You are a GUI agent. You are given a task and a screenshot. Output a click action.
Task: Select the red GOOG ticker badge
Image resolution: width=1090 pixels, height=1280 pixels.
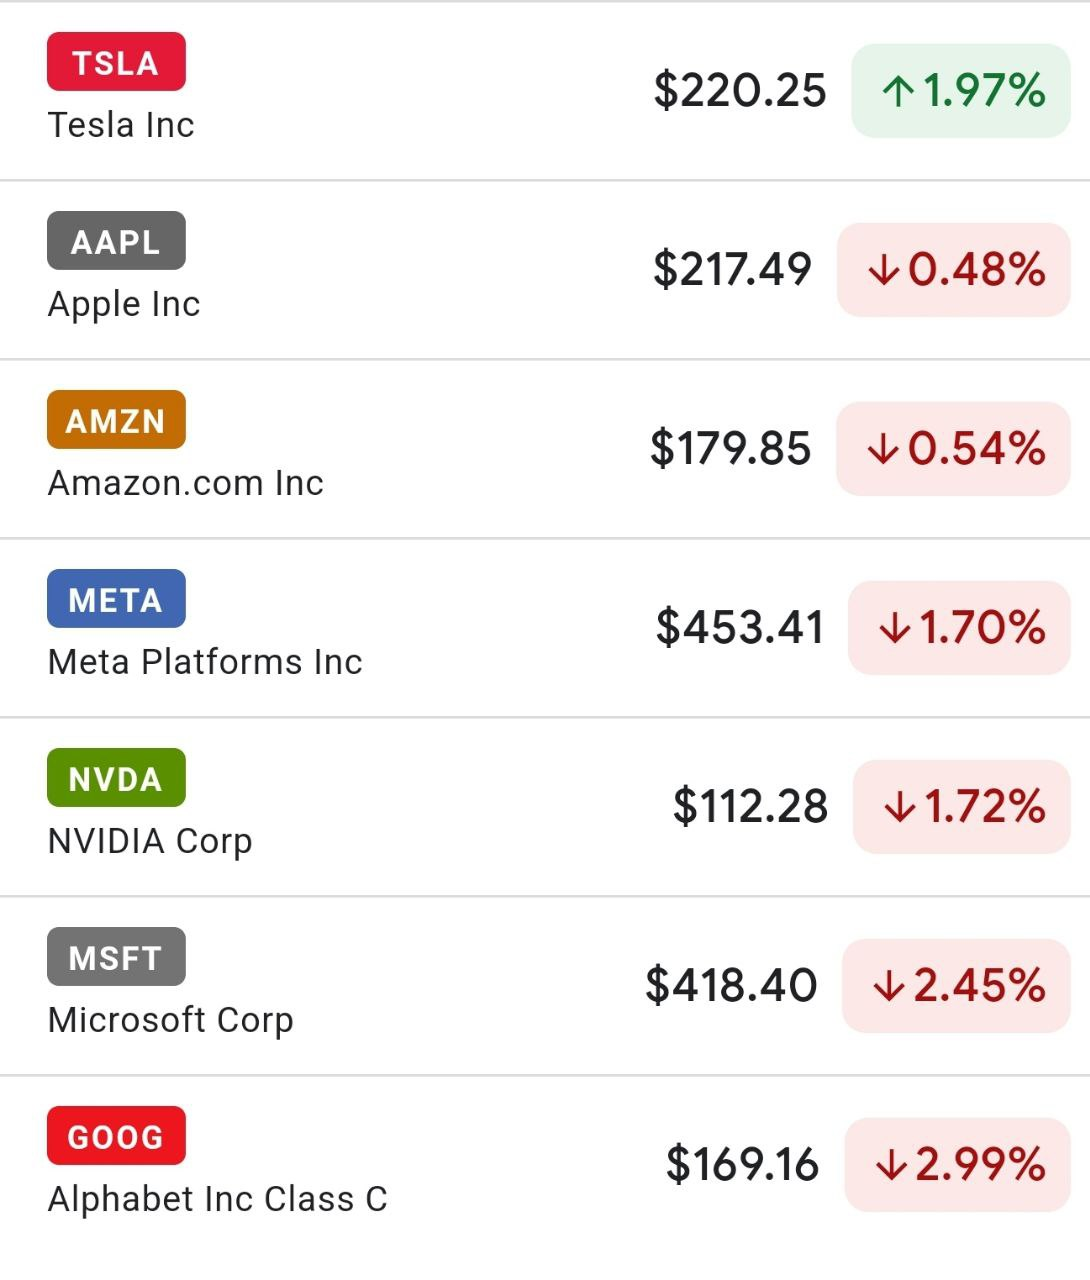point(116,1136)
